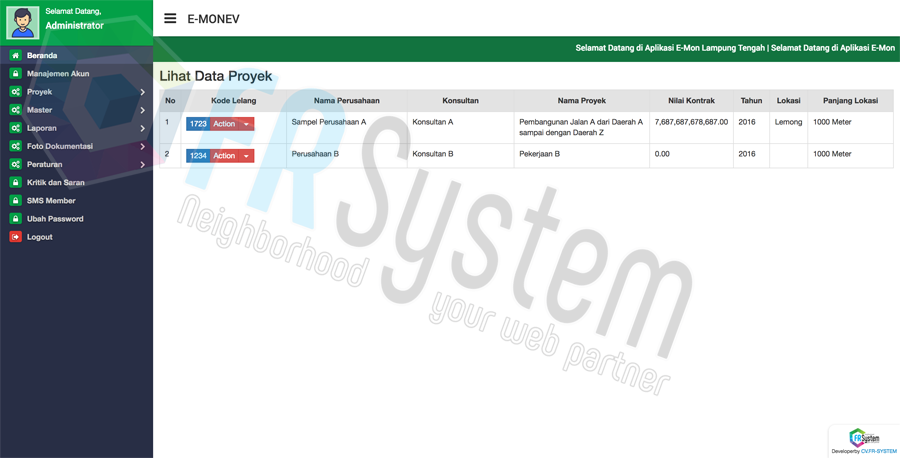This screenshot has height=458, width=900.
Task: Click the Panjang Lokasi column header
Action: (x=851, y=100)
